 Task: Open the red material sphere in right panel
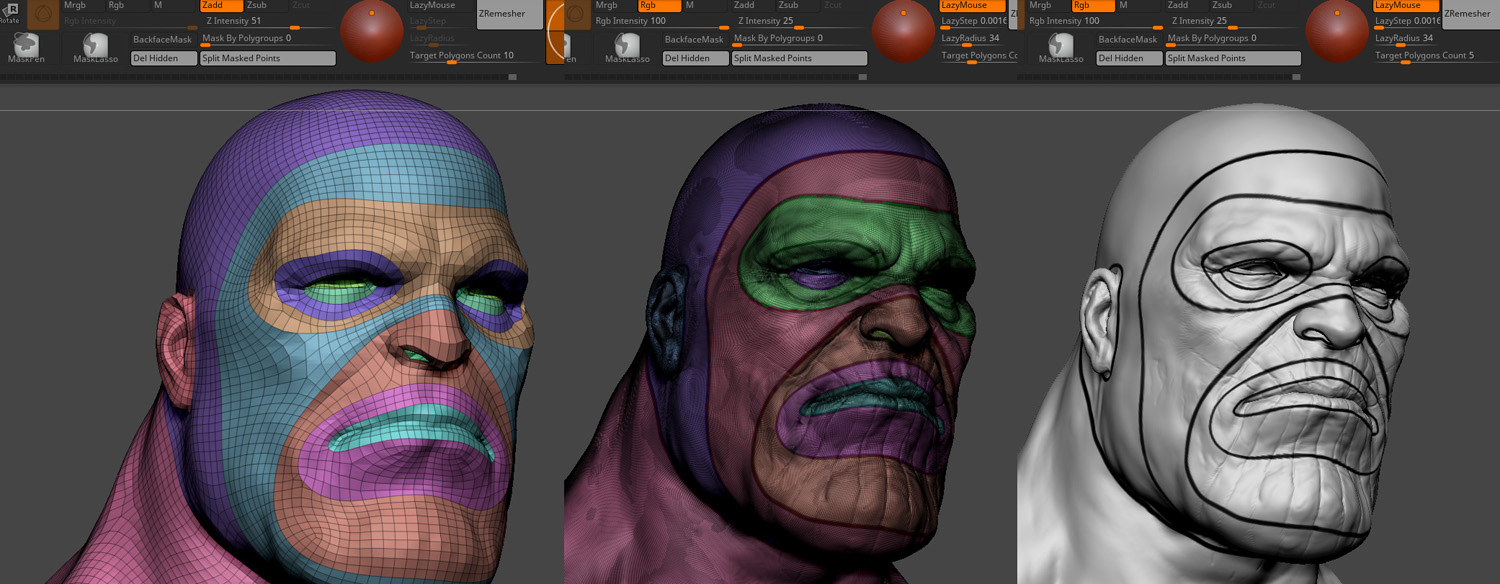pyautogui.click(x=1337, y=31)
